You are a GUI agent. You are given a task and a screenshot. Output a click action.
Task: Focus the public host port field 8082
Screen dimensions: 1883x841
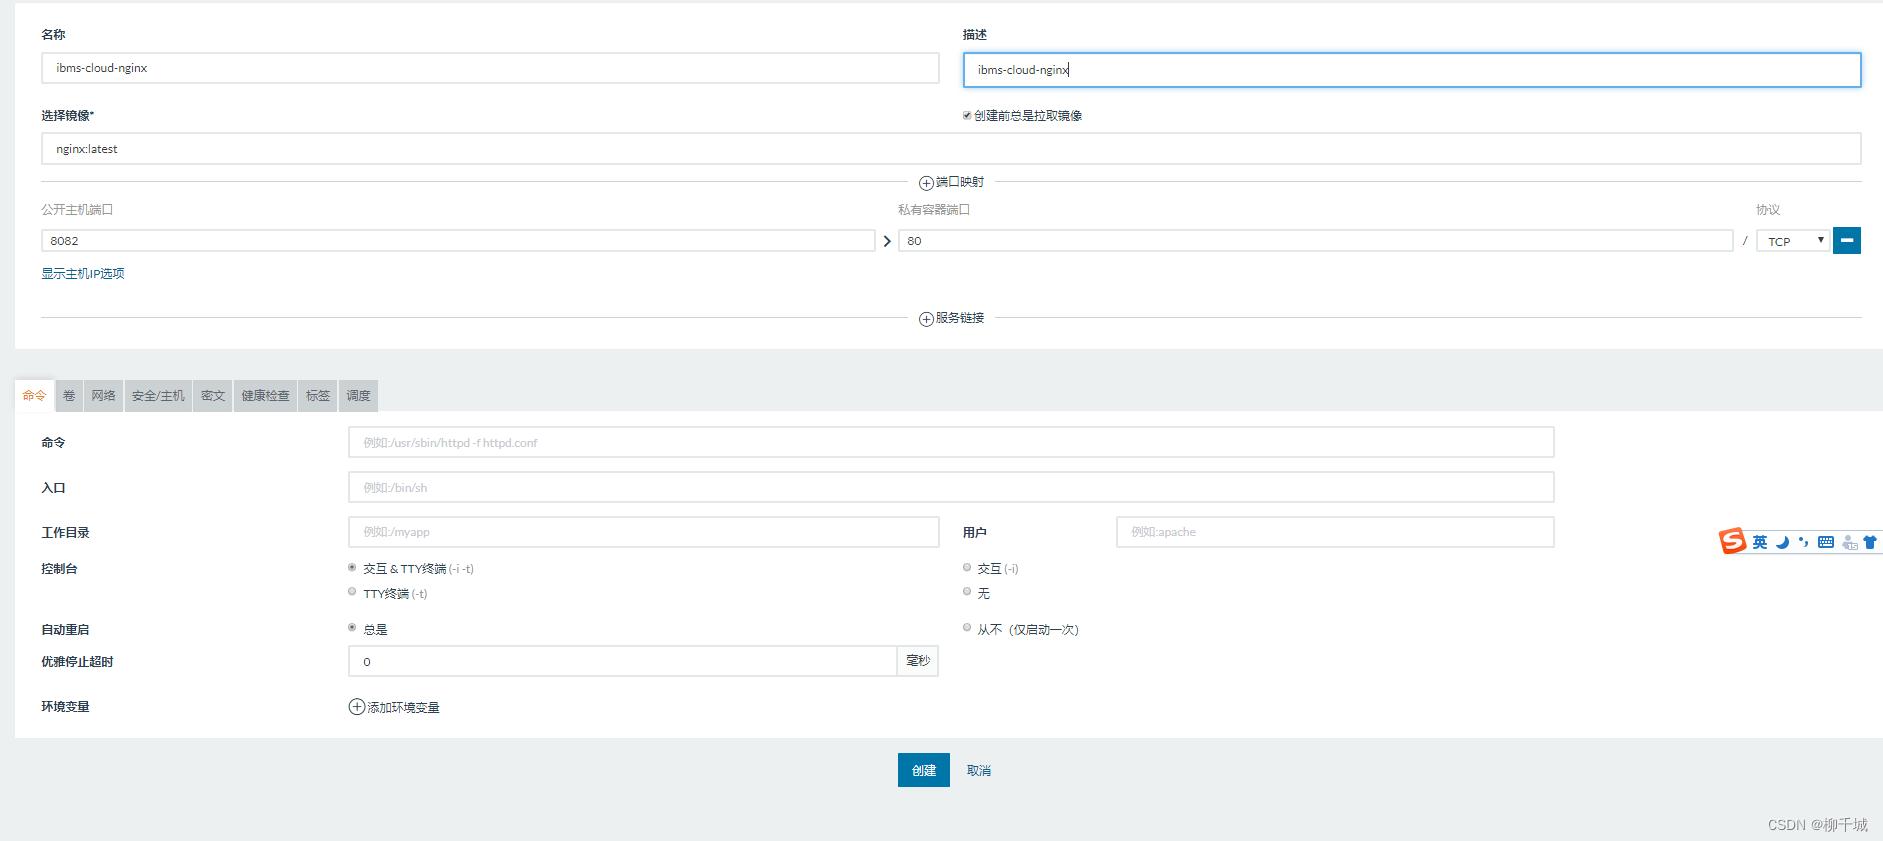click(x=458, y=241)
